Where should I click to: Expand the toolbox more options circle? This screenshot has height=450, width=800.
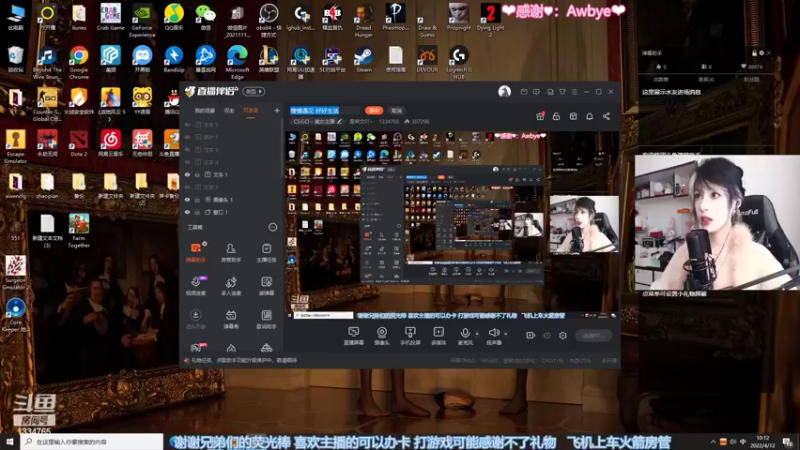(273, 227)
